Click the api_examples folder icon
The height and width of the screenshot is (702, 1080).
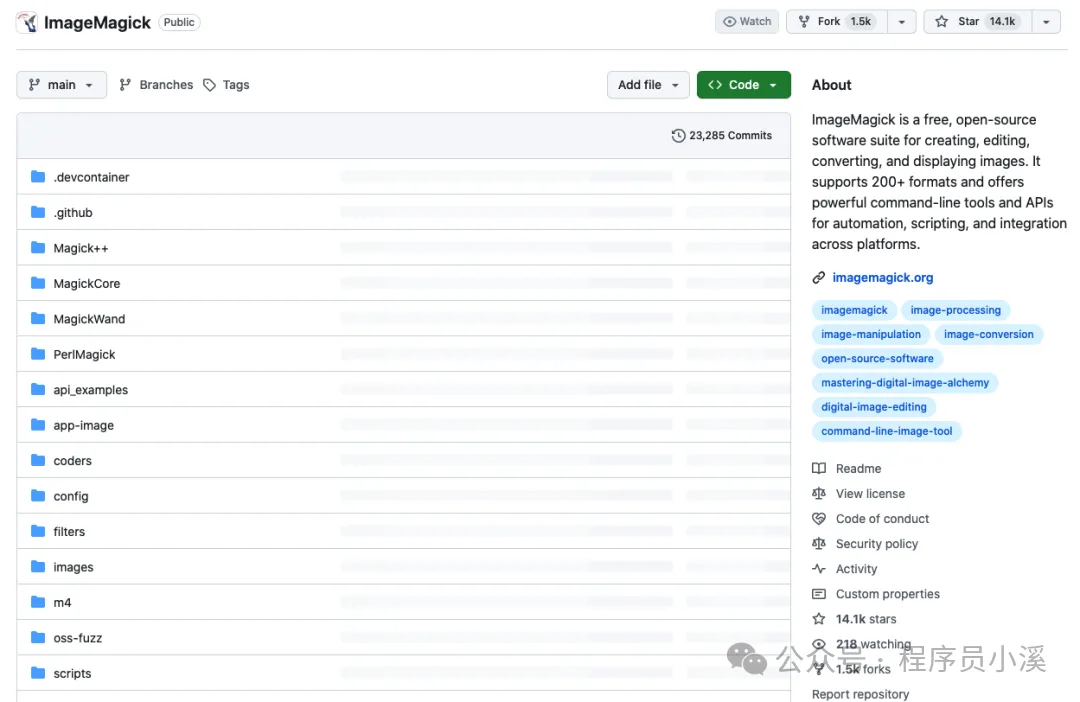coord(38,390)
